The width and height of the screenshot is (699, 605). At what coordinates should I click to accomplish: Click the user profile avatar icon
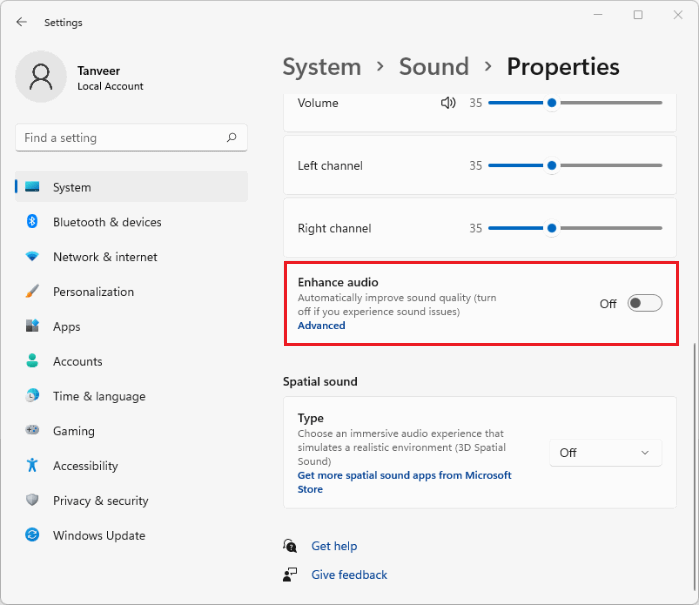(x=41, y=77)
